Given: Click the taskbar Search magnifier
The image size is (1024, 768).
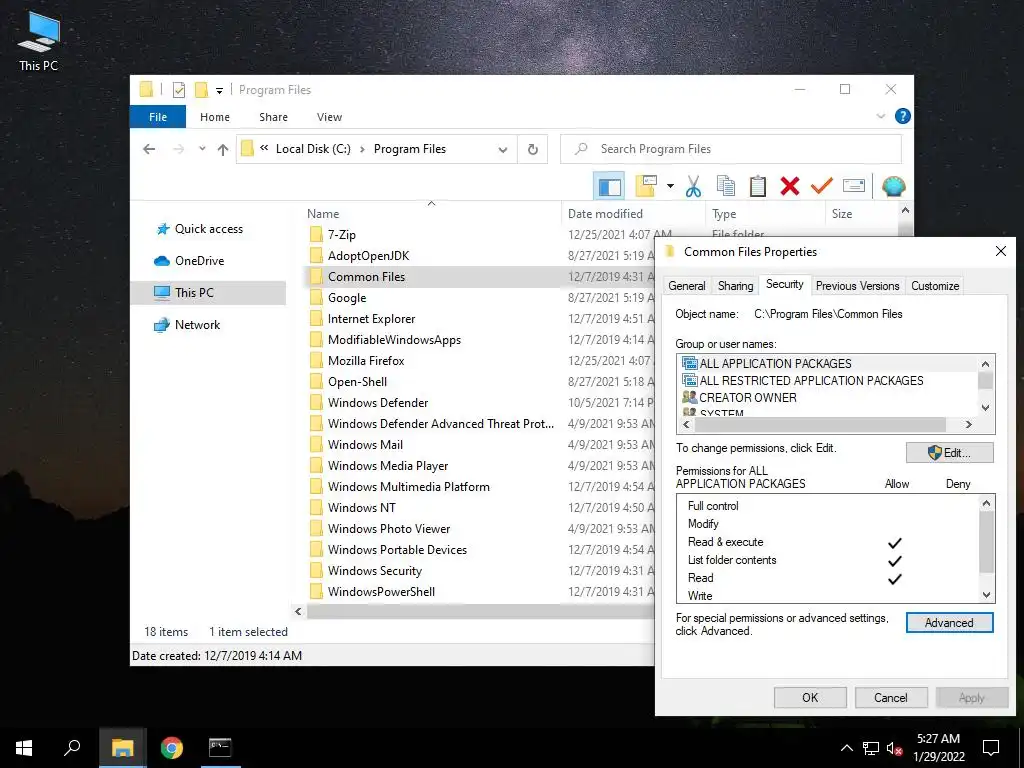Looking at the screenshot, I should point(72,748).
